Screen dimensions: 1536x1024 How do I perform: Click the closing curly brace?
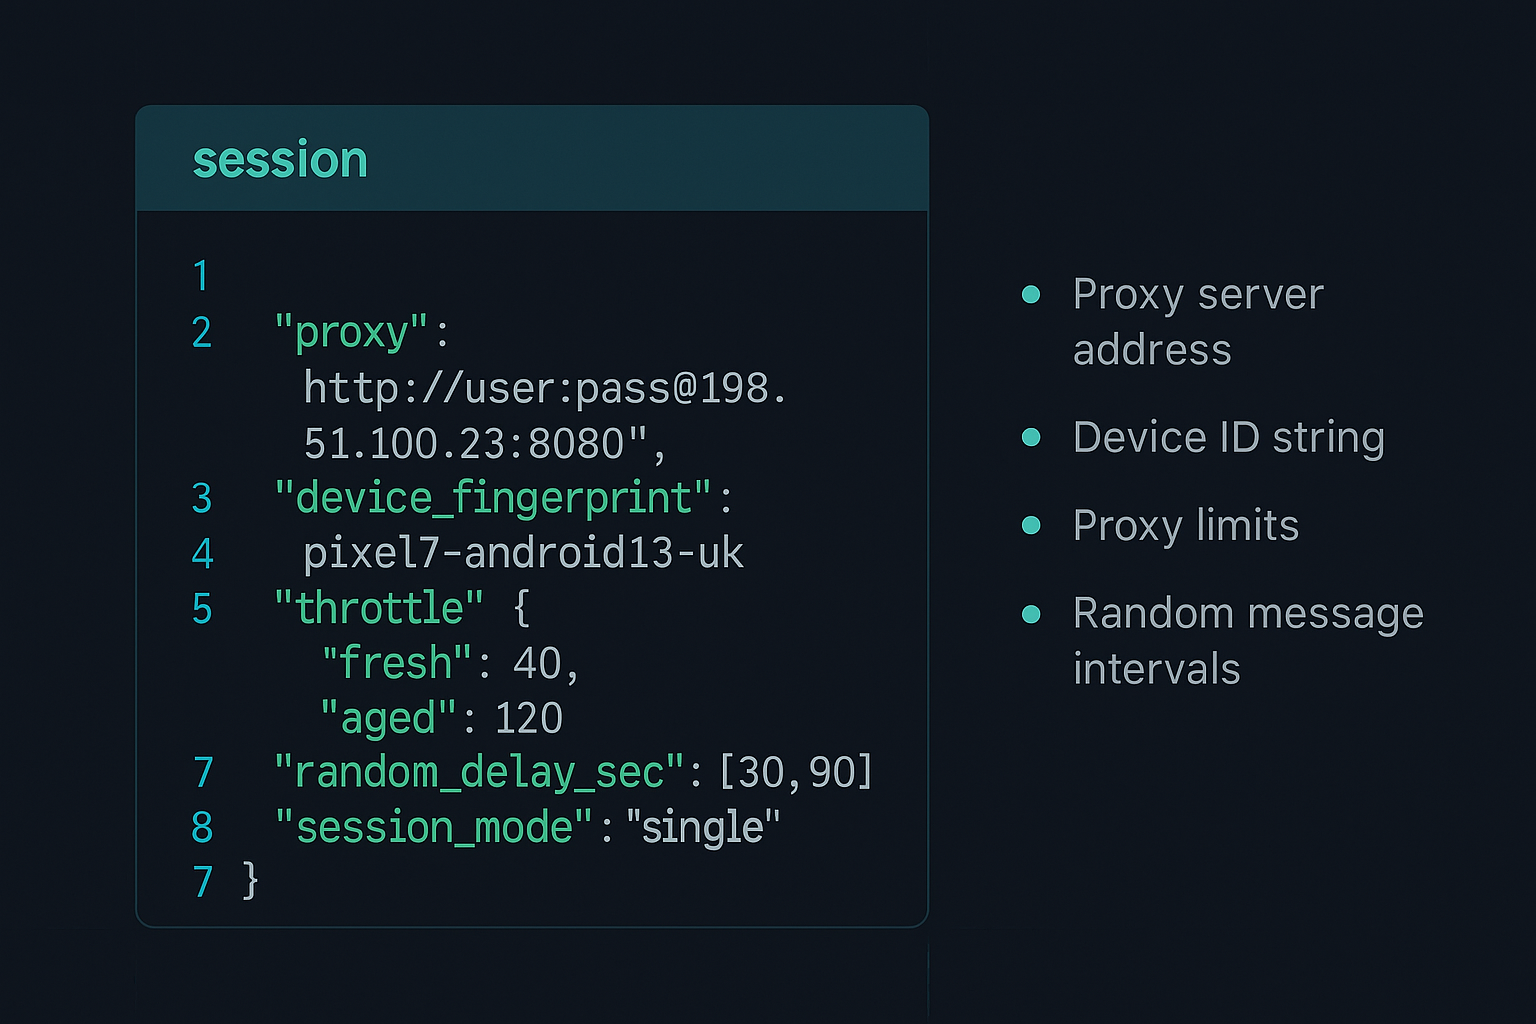(x=250, y=881)
